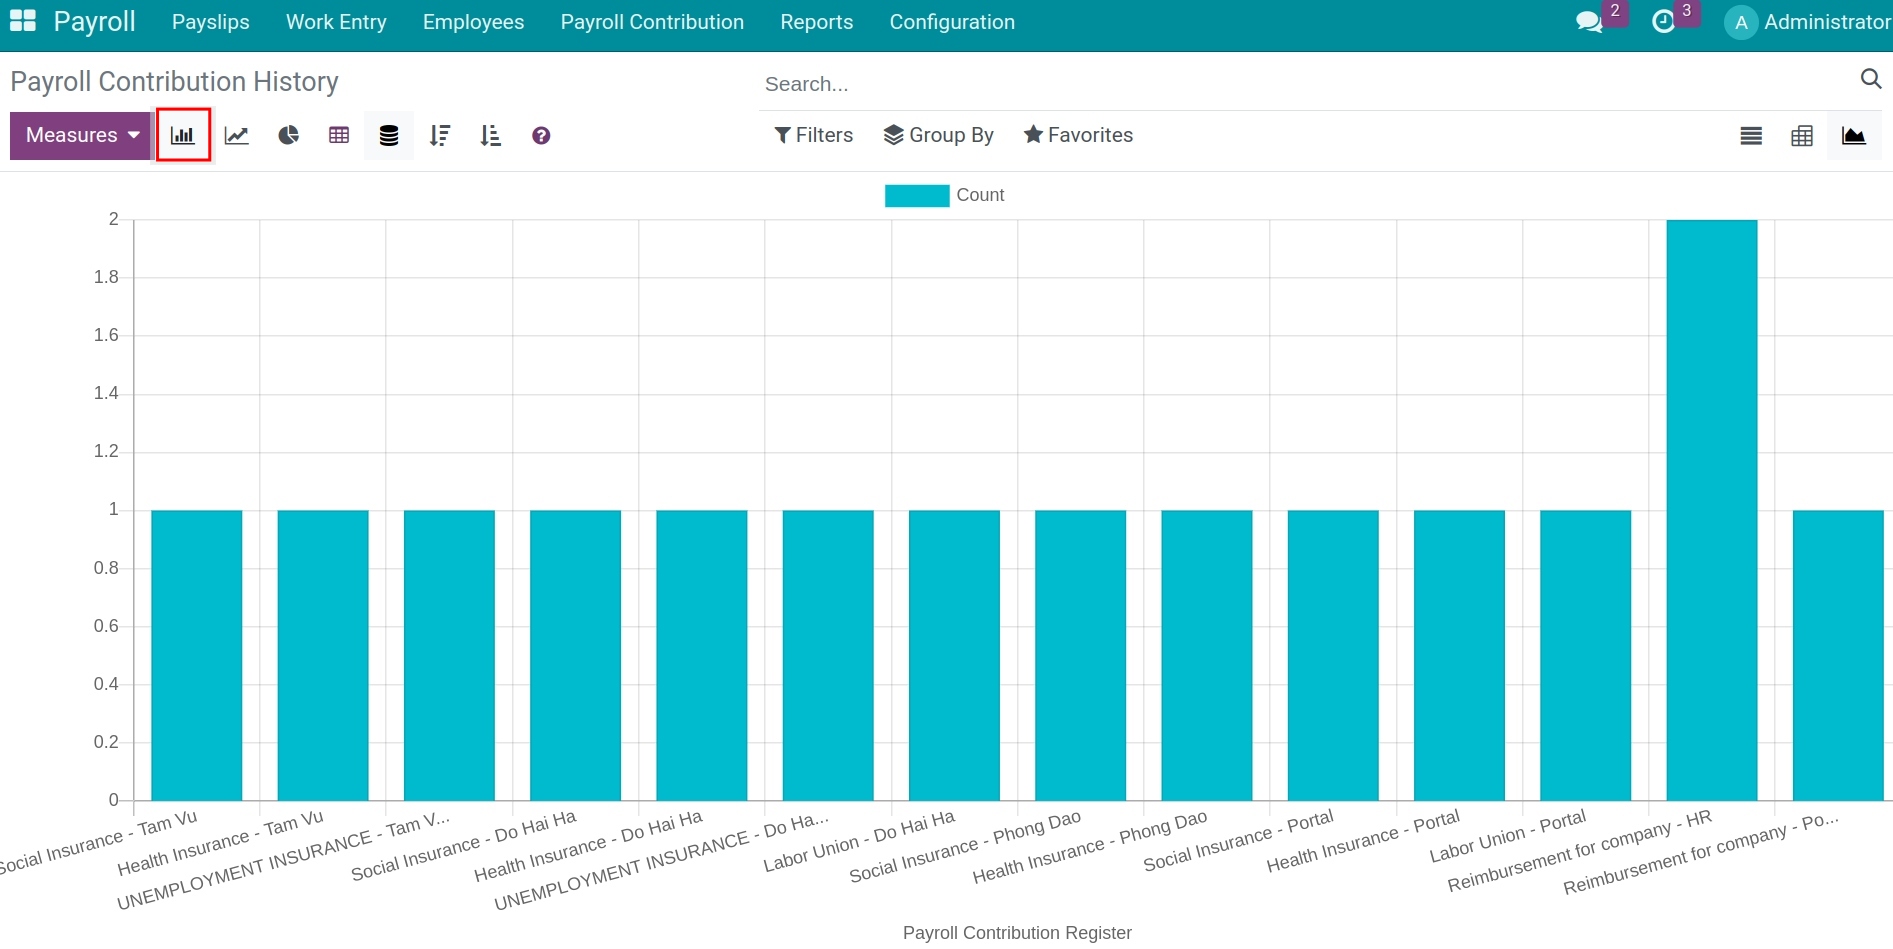Open pivot view from the view switcher
Viewport: 1893px width, 949px height.
point(1802,135)
